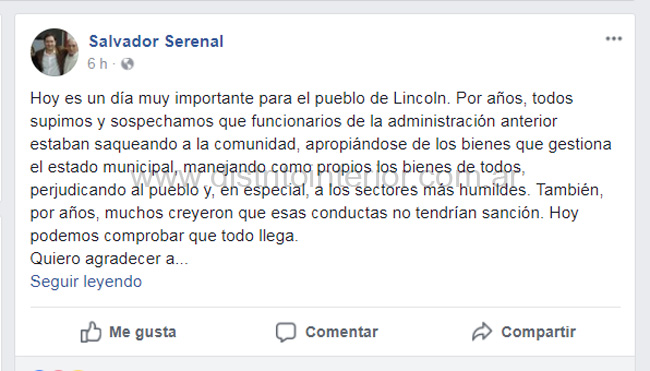Click the Compartir label text

(x=538, y=332)
